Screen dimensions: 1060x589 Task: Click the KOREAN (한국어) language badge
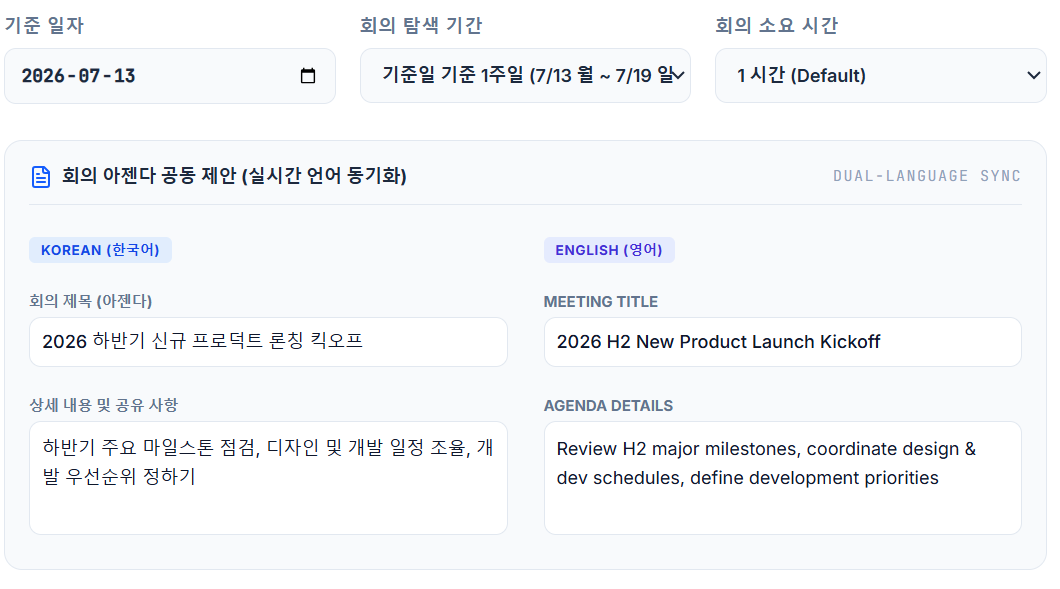100,250
